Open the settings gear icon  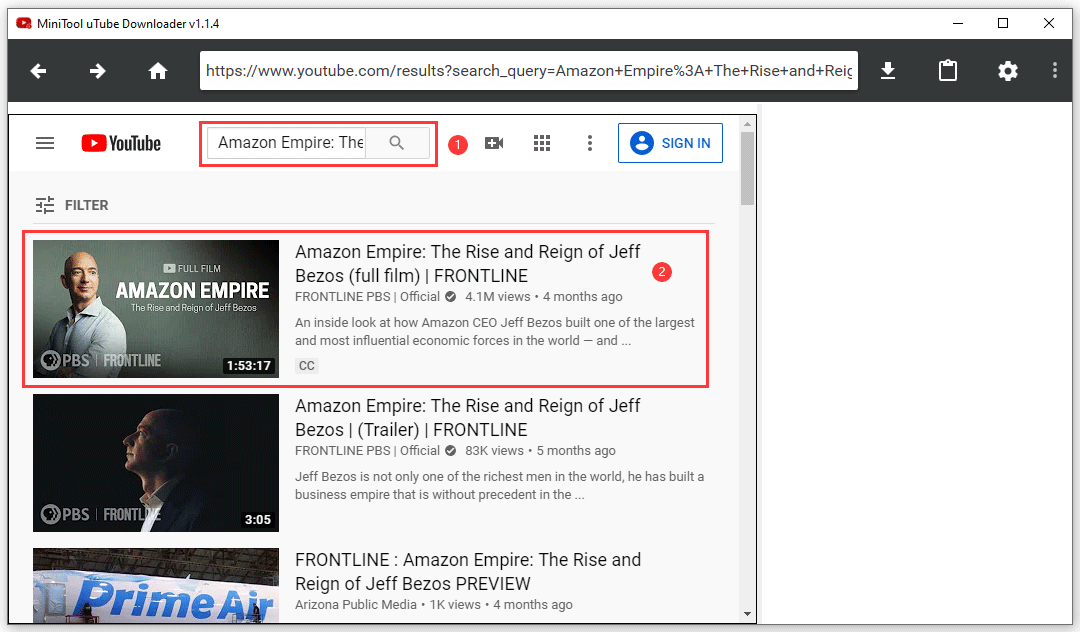coord(1007,70)
